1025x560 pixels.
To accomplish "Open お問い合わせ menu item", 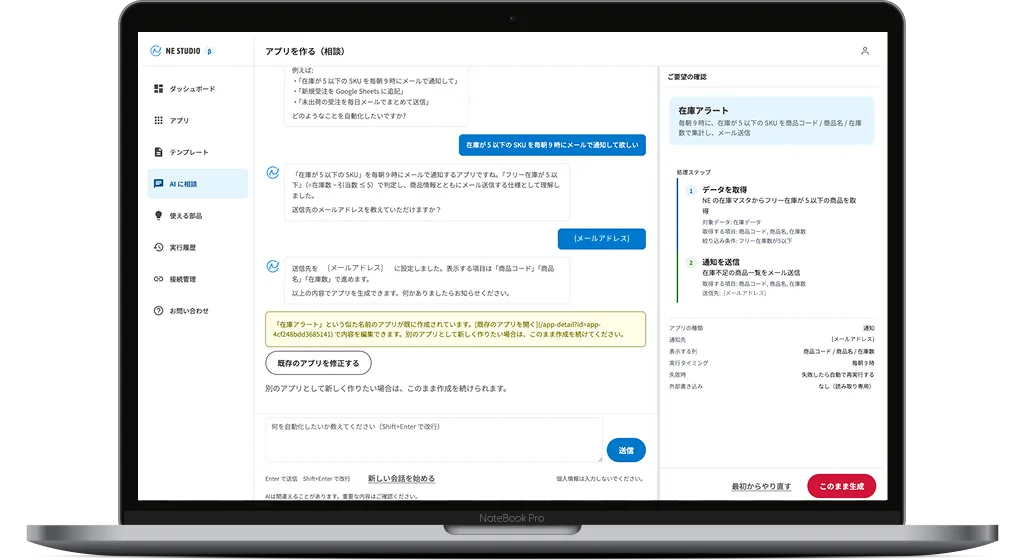I will (x=198, y=311).
